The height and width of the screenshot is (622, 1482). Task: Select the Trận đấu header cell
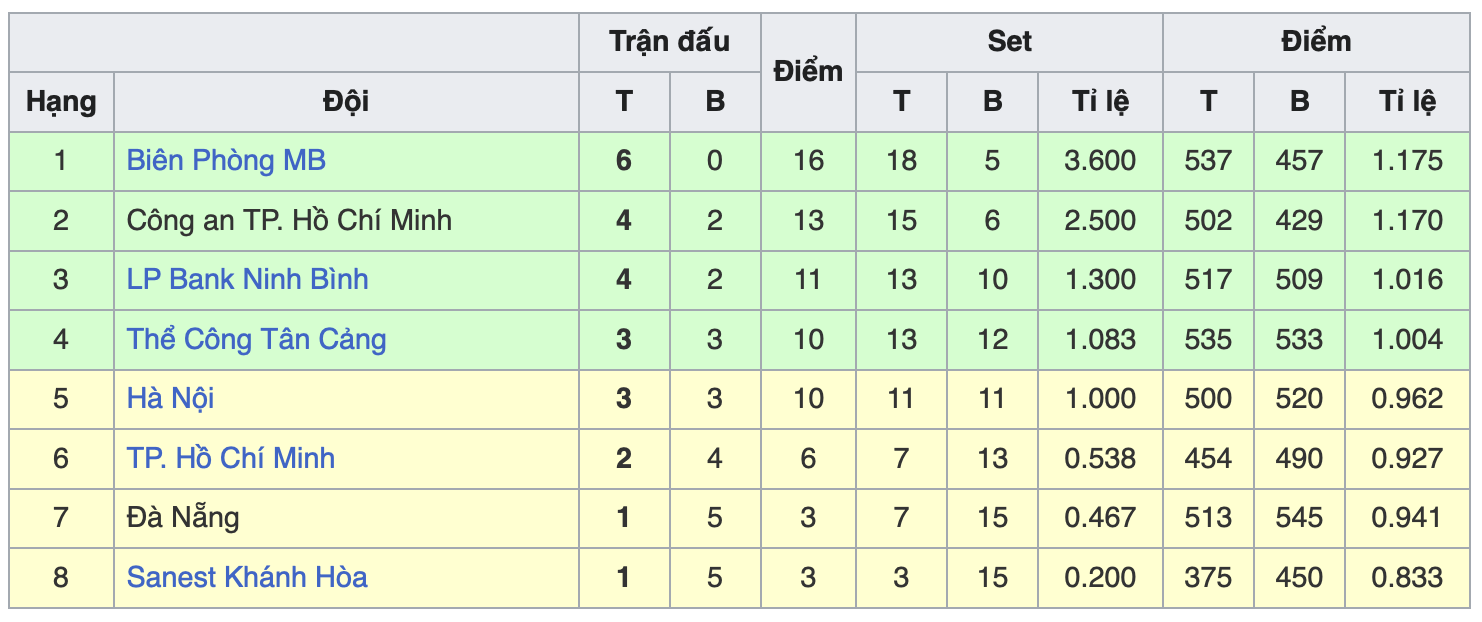pos(669,42)
